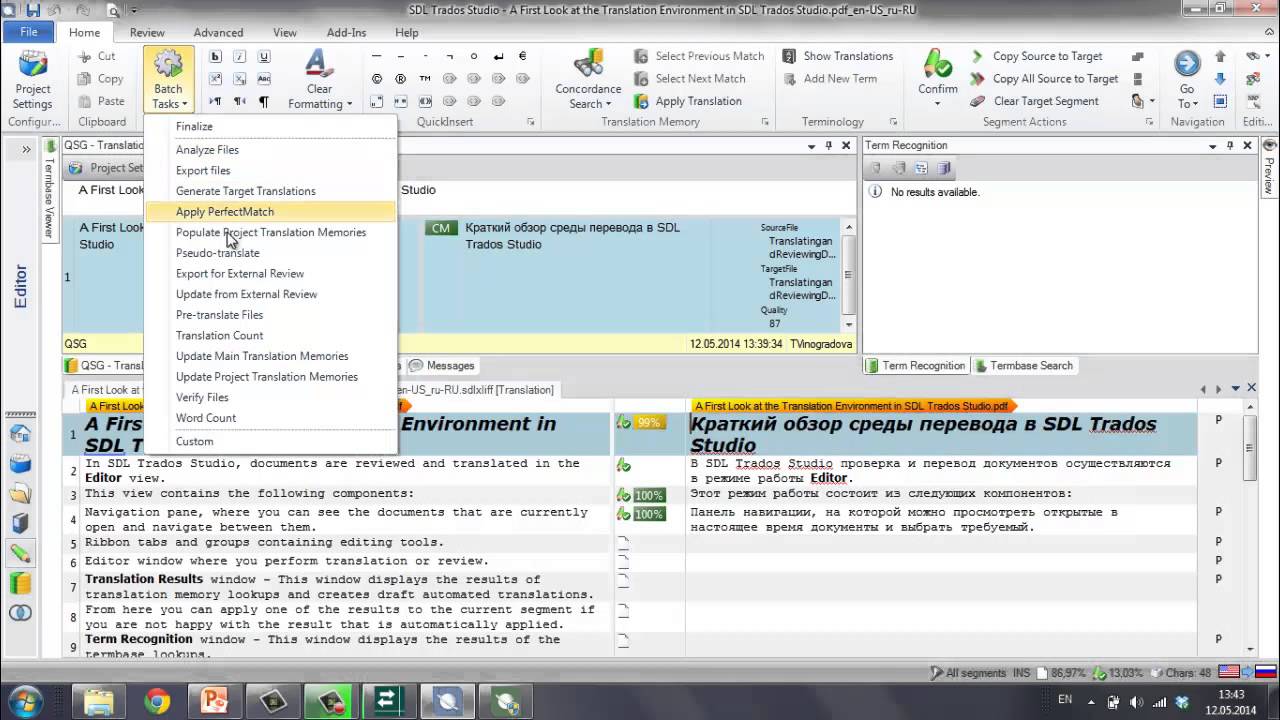The image size is (1280, 720).
Task: Insert the registered trademark symbol
Action: coord(401,79)
